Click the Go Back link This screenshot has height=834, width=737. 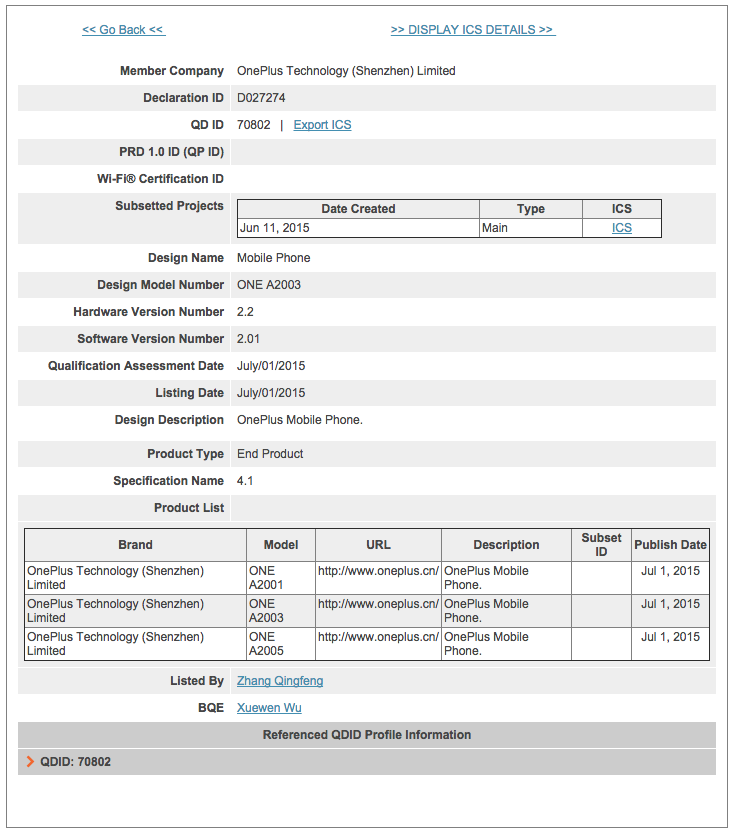(124, 30)
